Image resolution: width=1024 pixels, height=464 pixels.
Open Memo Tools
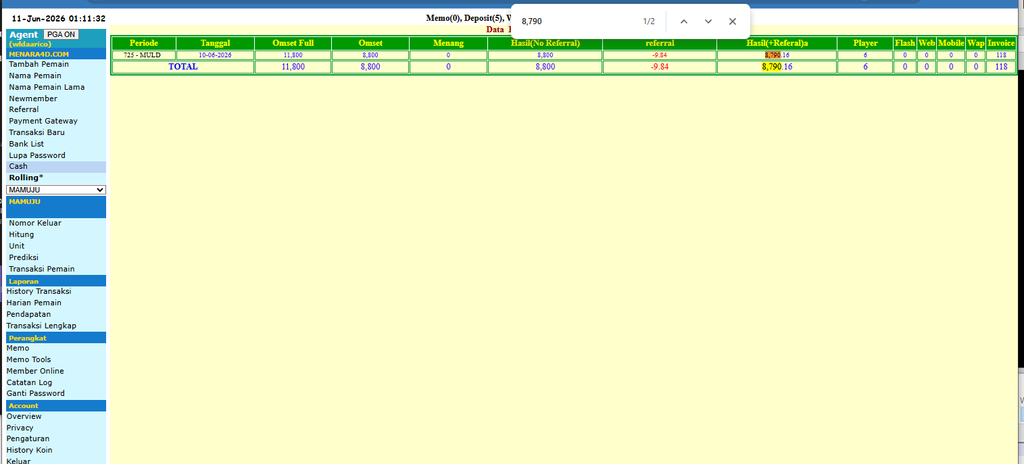click(29, 359)
